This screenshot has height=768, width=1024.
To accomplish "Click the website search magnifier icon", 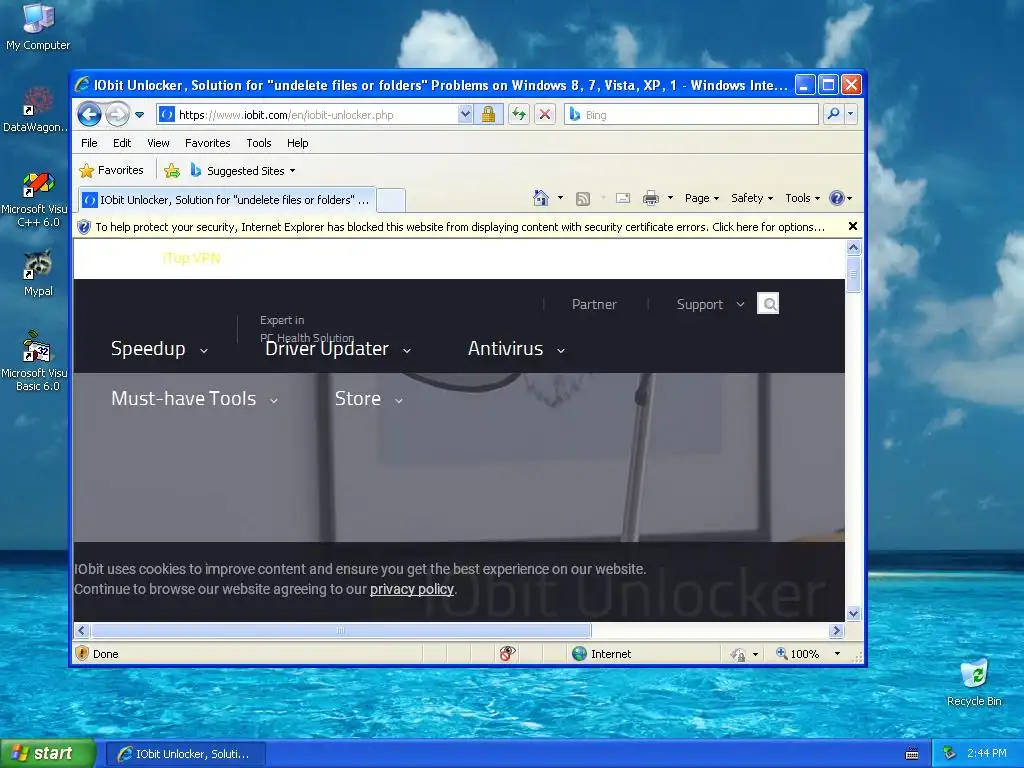I will click(768, 304).
